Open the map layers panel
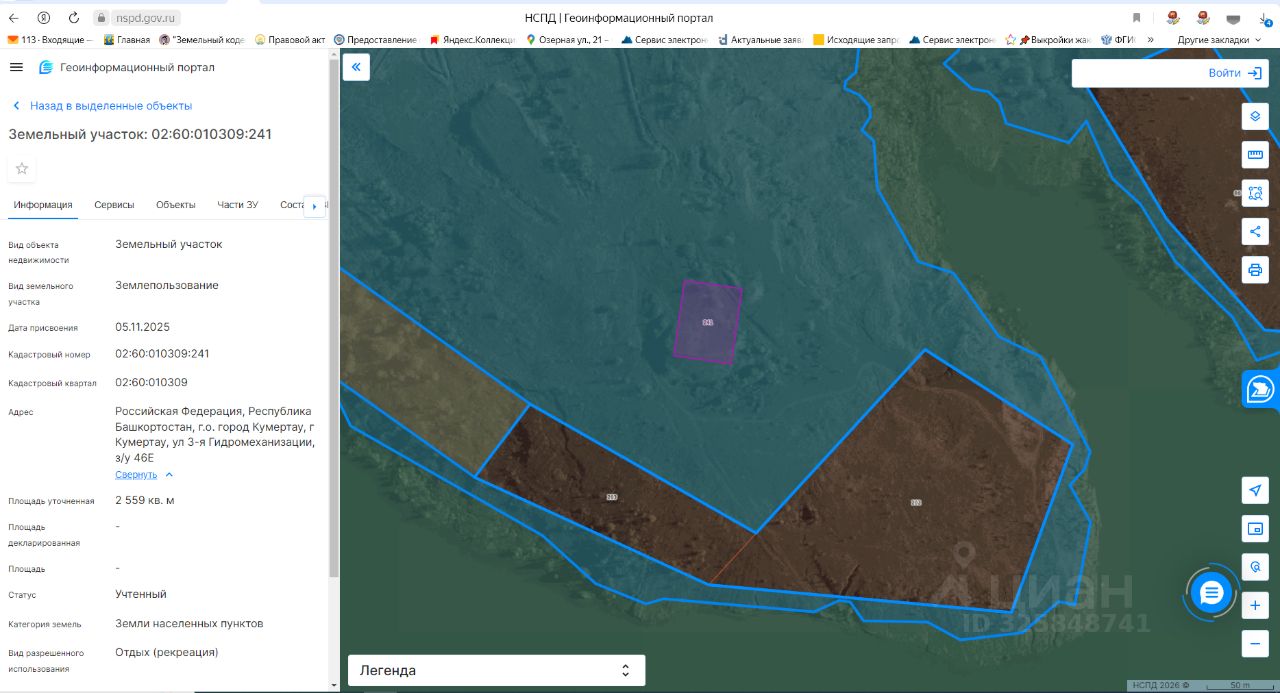The image size is (1280, 693). click(1255, 116)
